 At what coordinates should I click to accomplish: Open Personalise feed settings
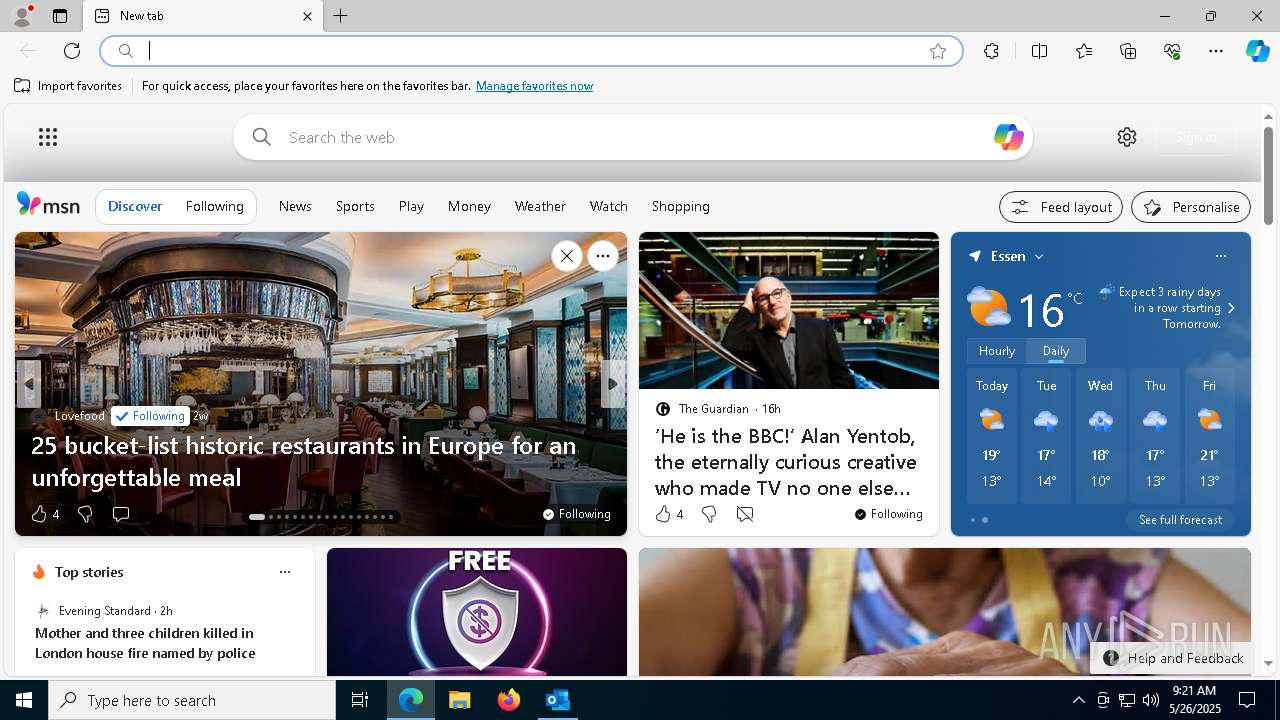coord(1191,207)
